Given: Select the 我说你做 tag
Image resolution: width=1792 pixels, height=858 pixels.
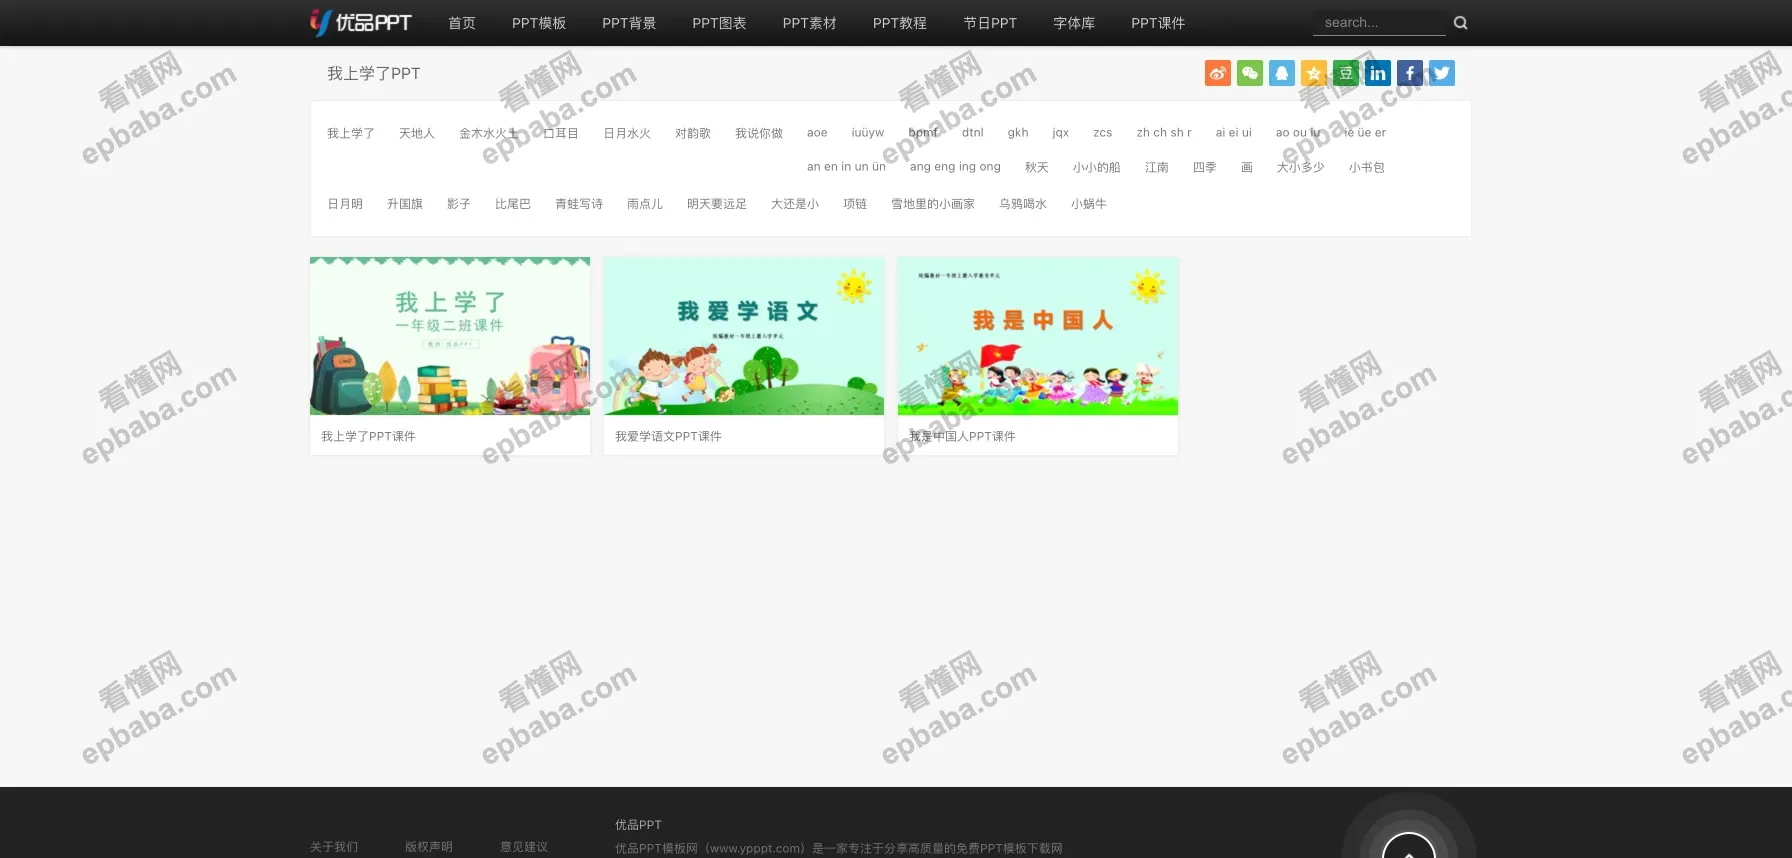Looking at the screenshot, I should [x=759, y=133].
